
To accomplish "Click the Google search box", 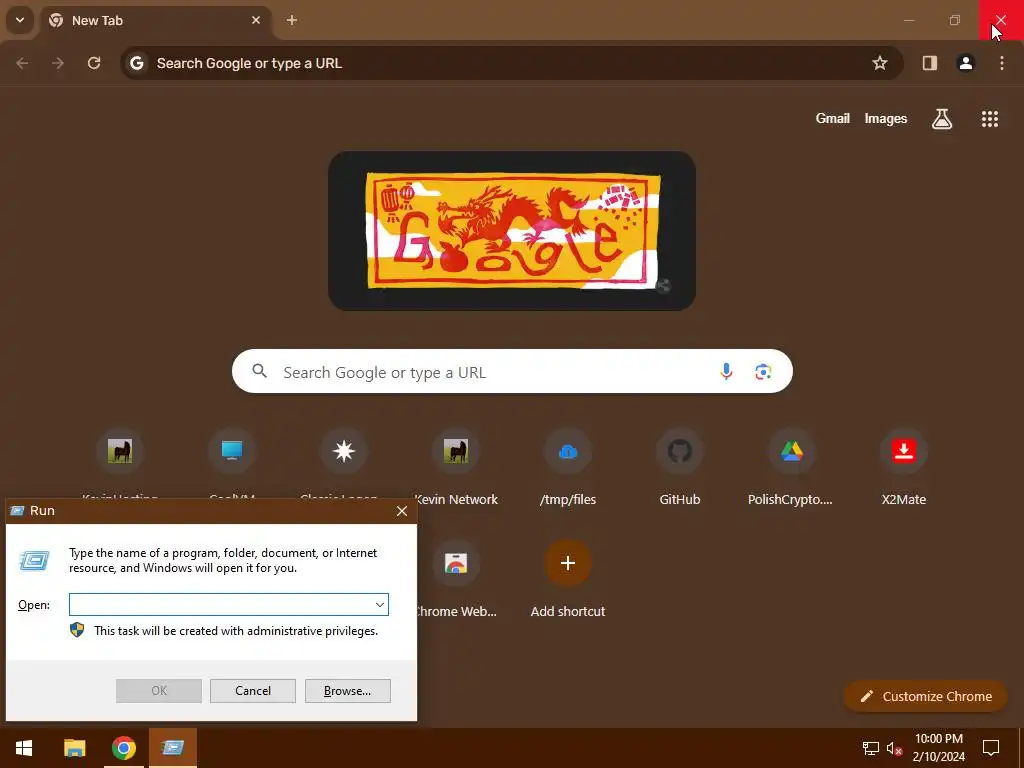I will coord(512,372).
